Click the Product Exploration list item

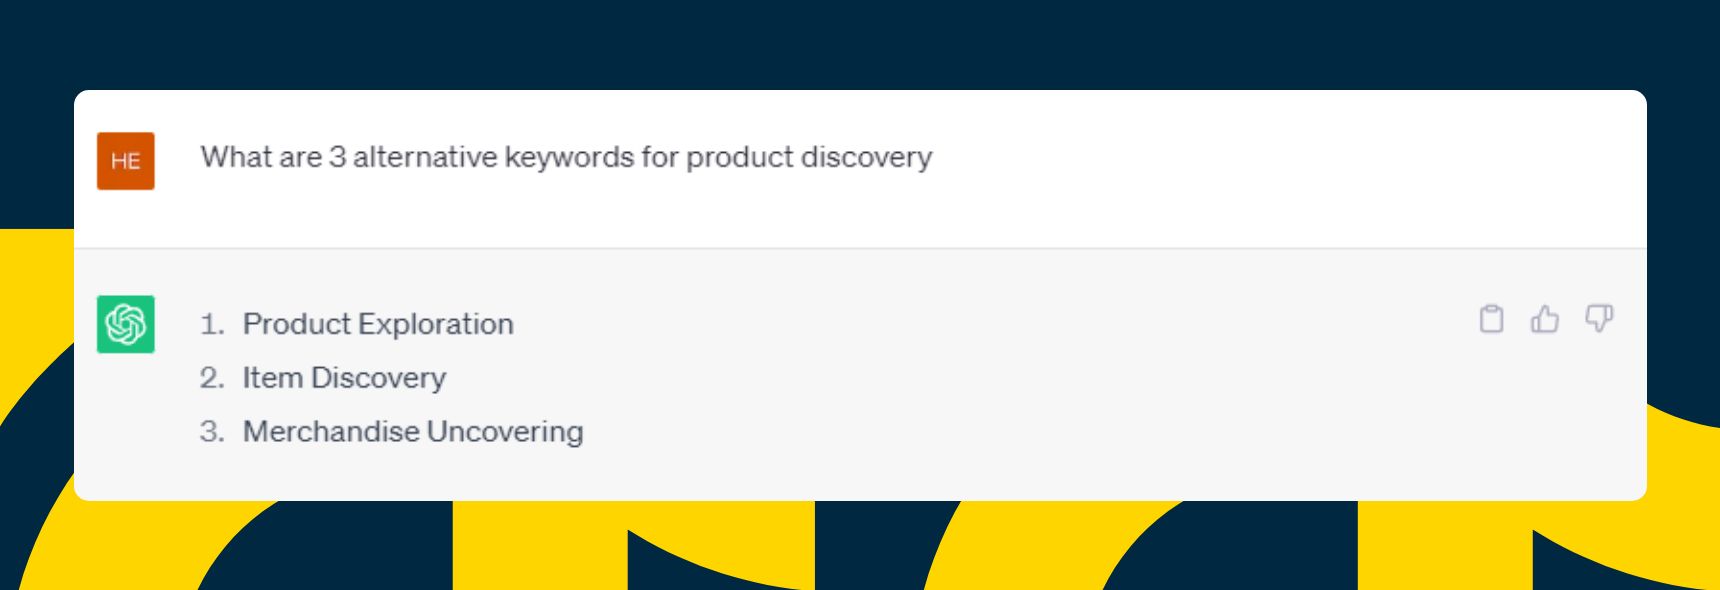[x=378, y=324]
